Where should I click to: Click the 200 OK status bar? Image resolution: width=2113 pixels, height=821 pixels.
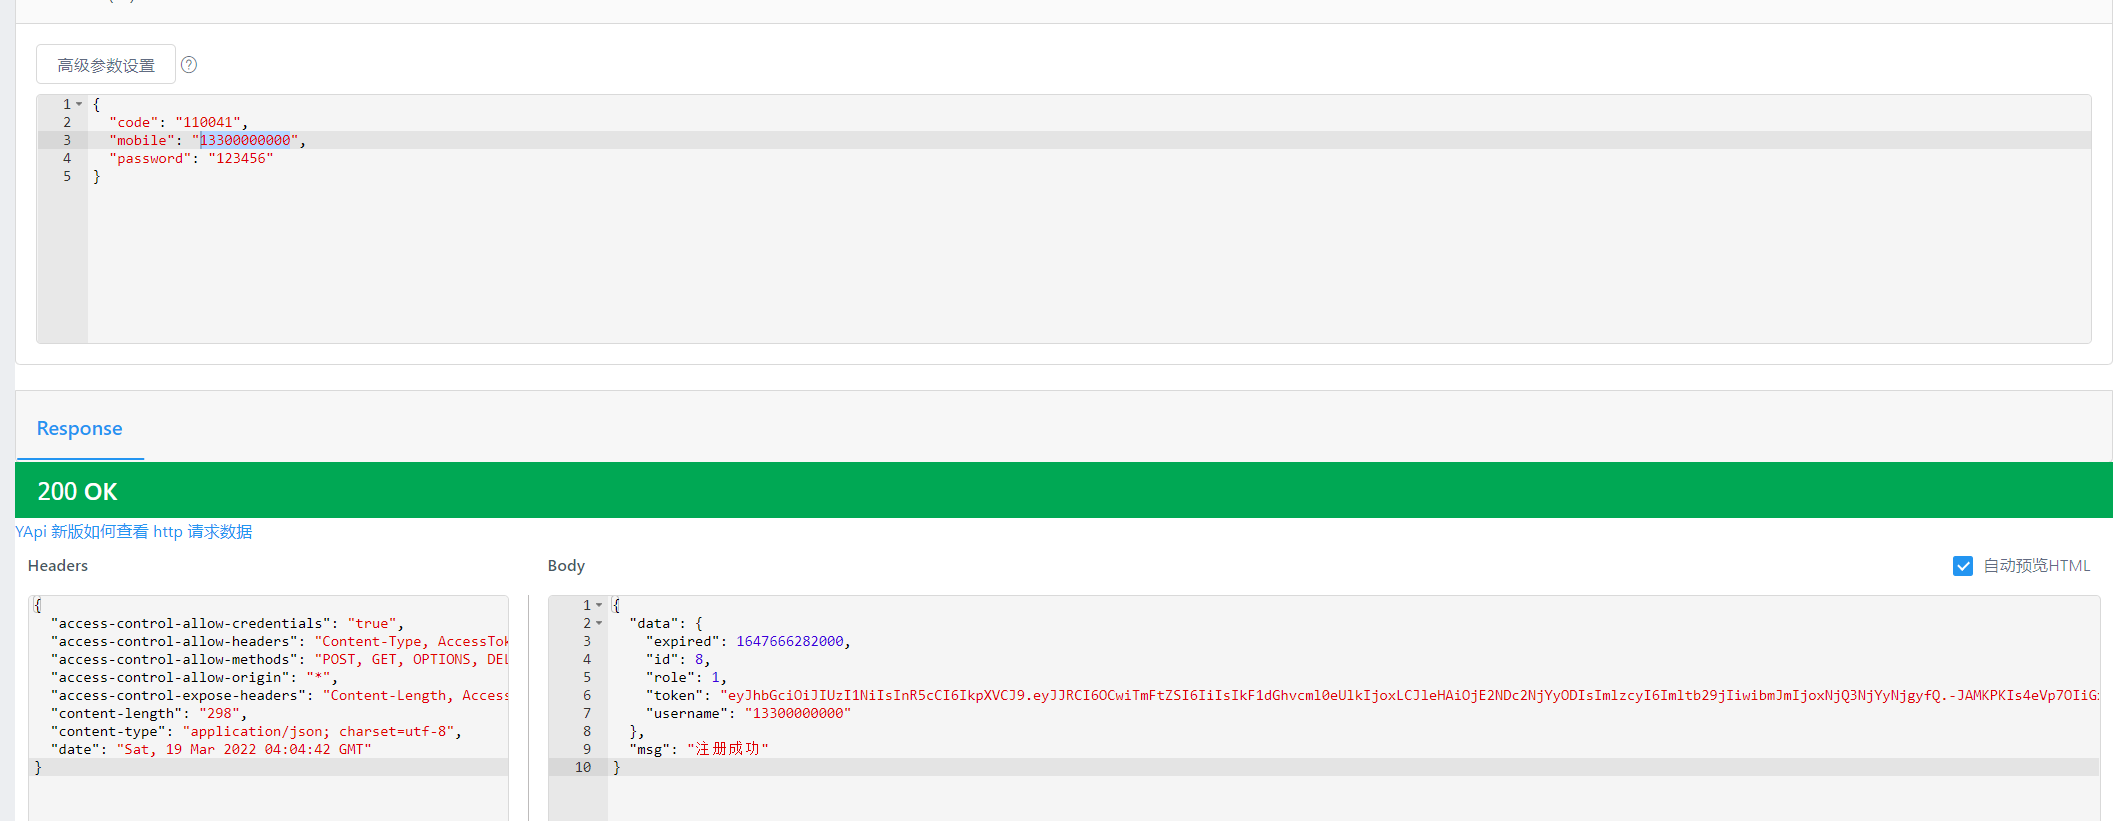(1064, 490)
